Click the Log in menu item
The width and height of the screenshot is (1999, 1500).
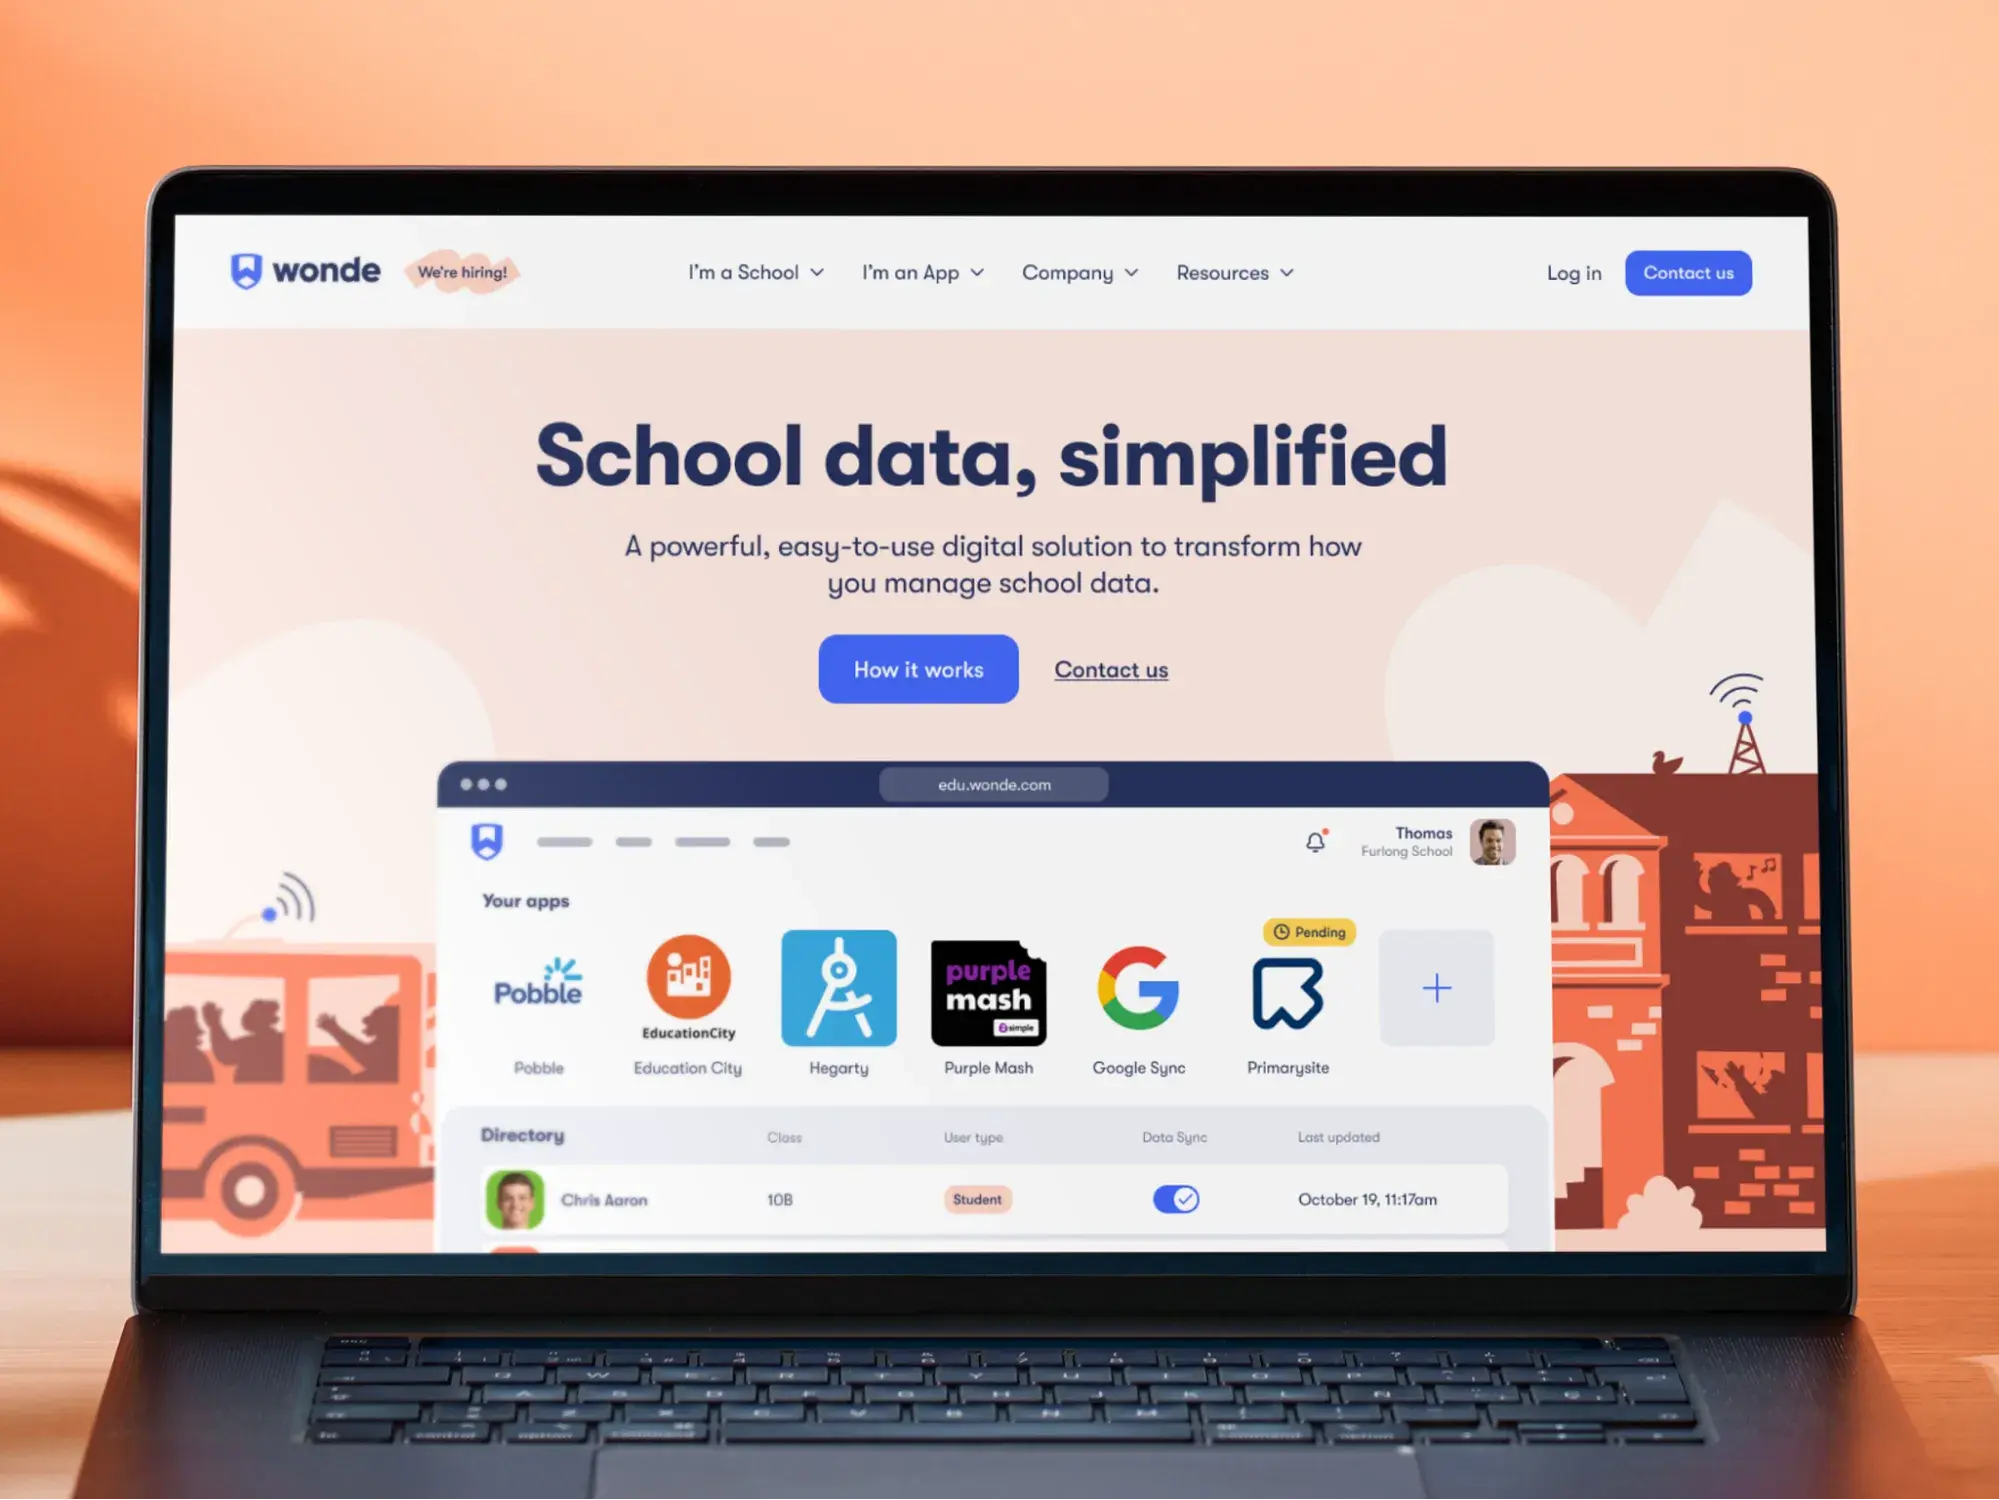coord(1571,273)
